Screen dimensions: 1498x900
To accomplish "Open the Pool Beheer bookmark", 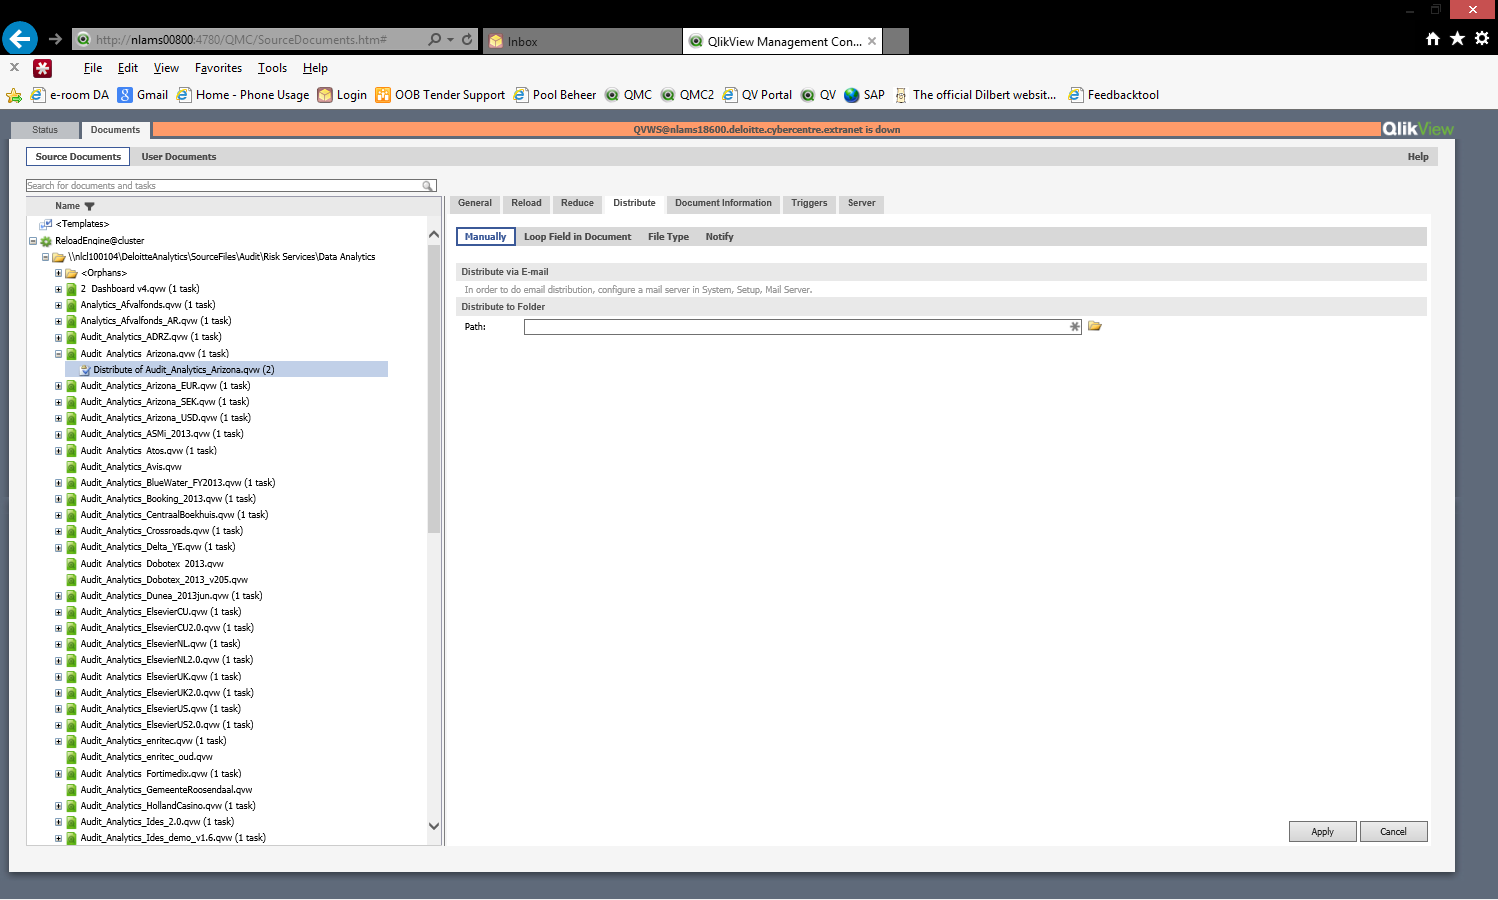I will point(555,95).
